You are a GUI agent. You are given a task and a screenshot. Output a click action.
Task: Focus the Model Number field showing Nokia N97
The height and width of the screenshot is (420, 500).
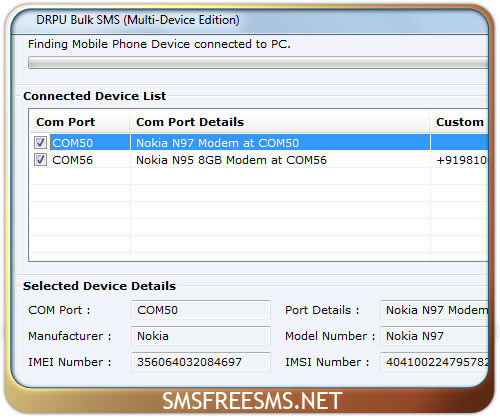coord(434,336)
